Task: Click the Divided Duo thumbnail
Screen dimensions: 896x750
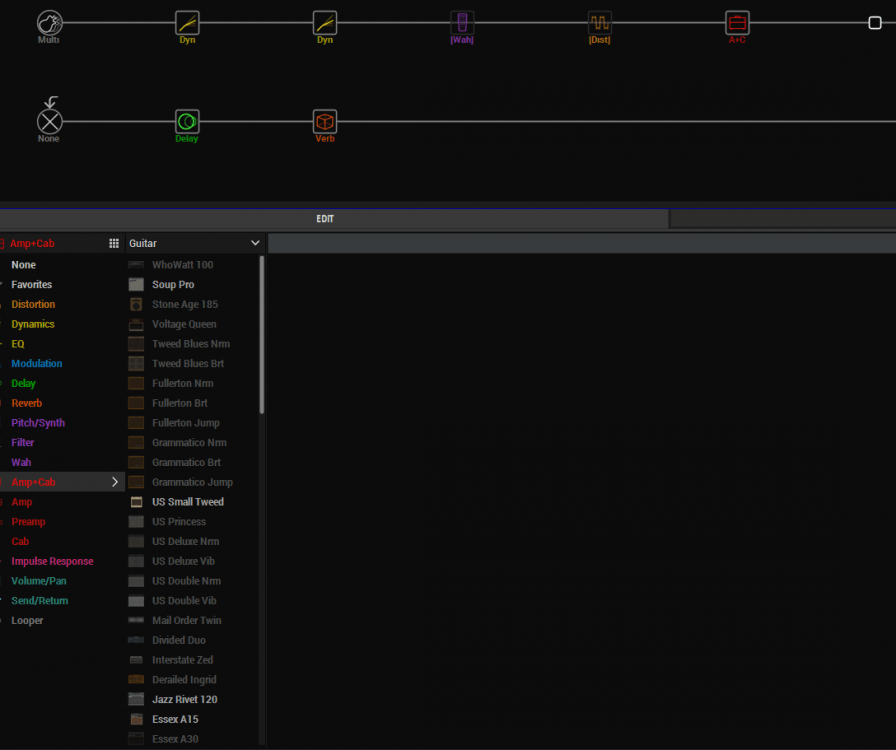Action: (x=136, y=640)
